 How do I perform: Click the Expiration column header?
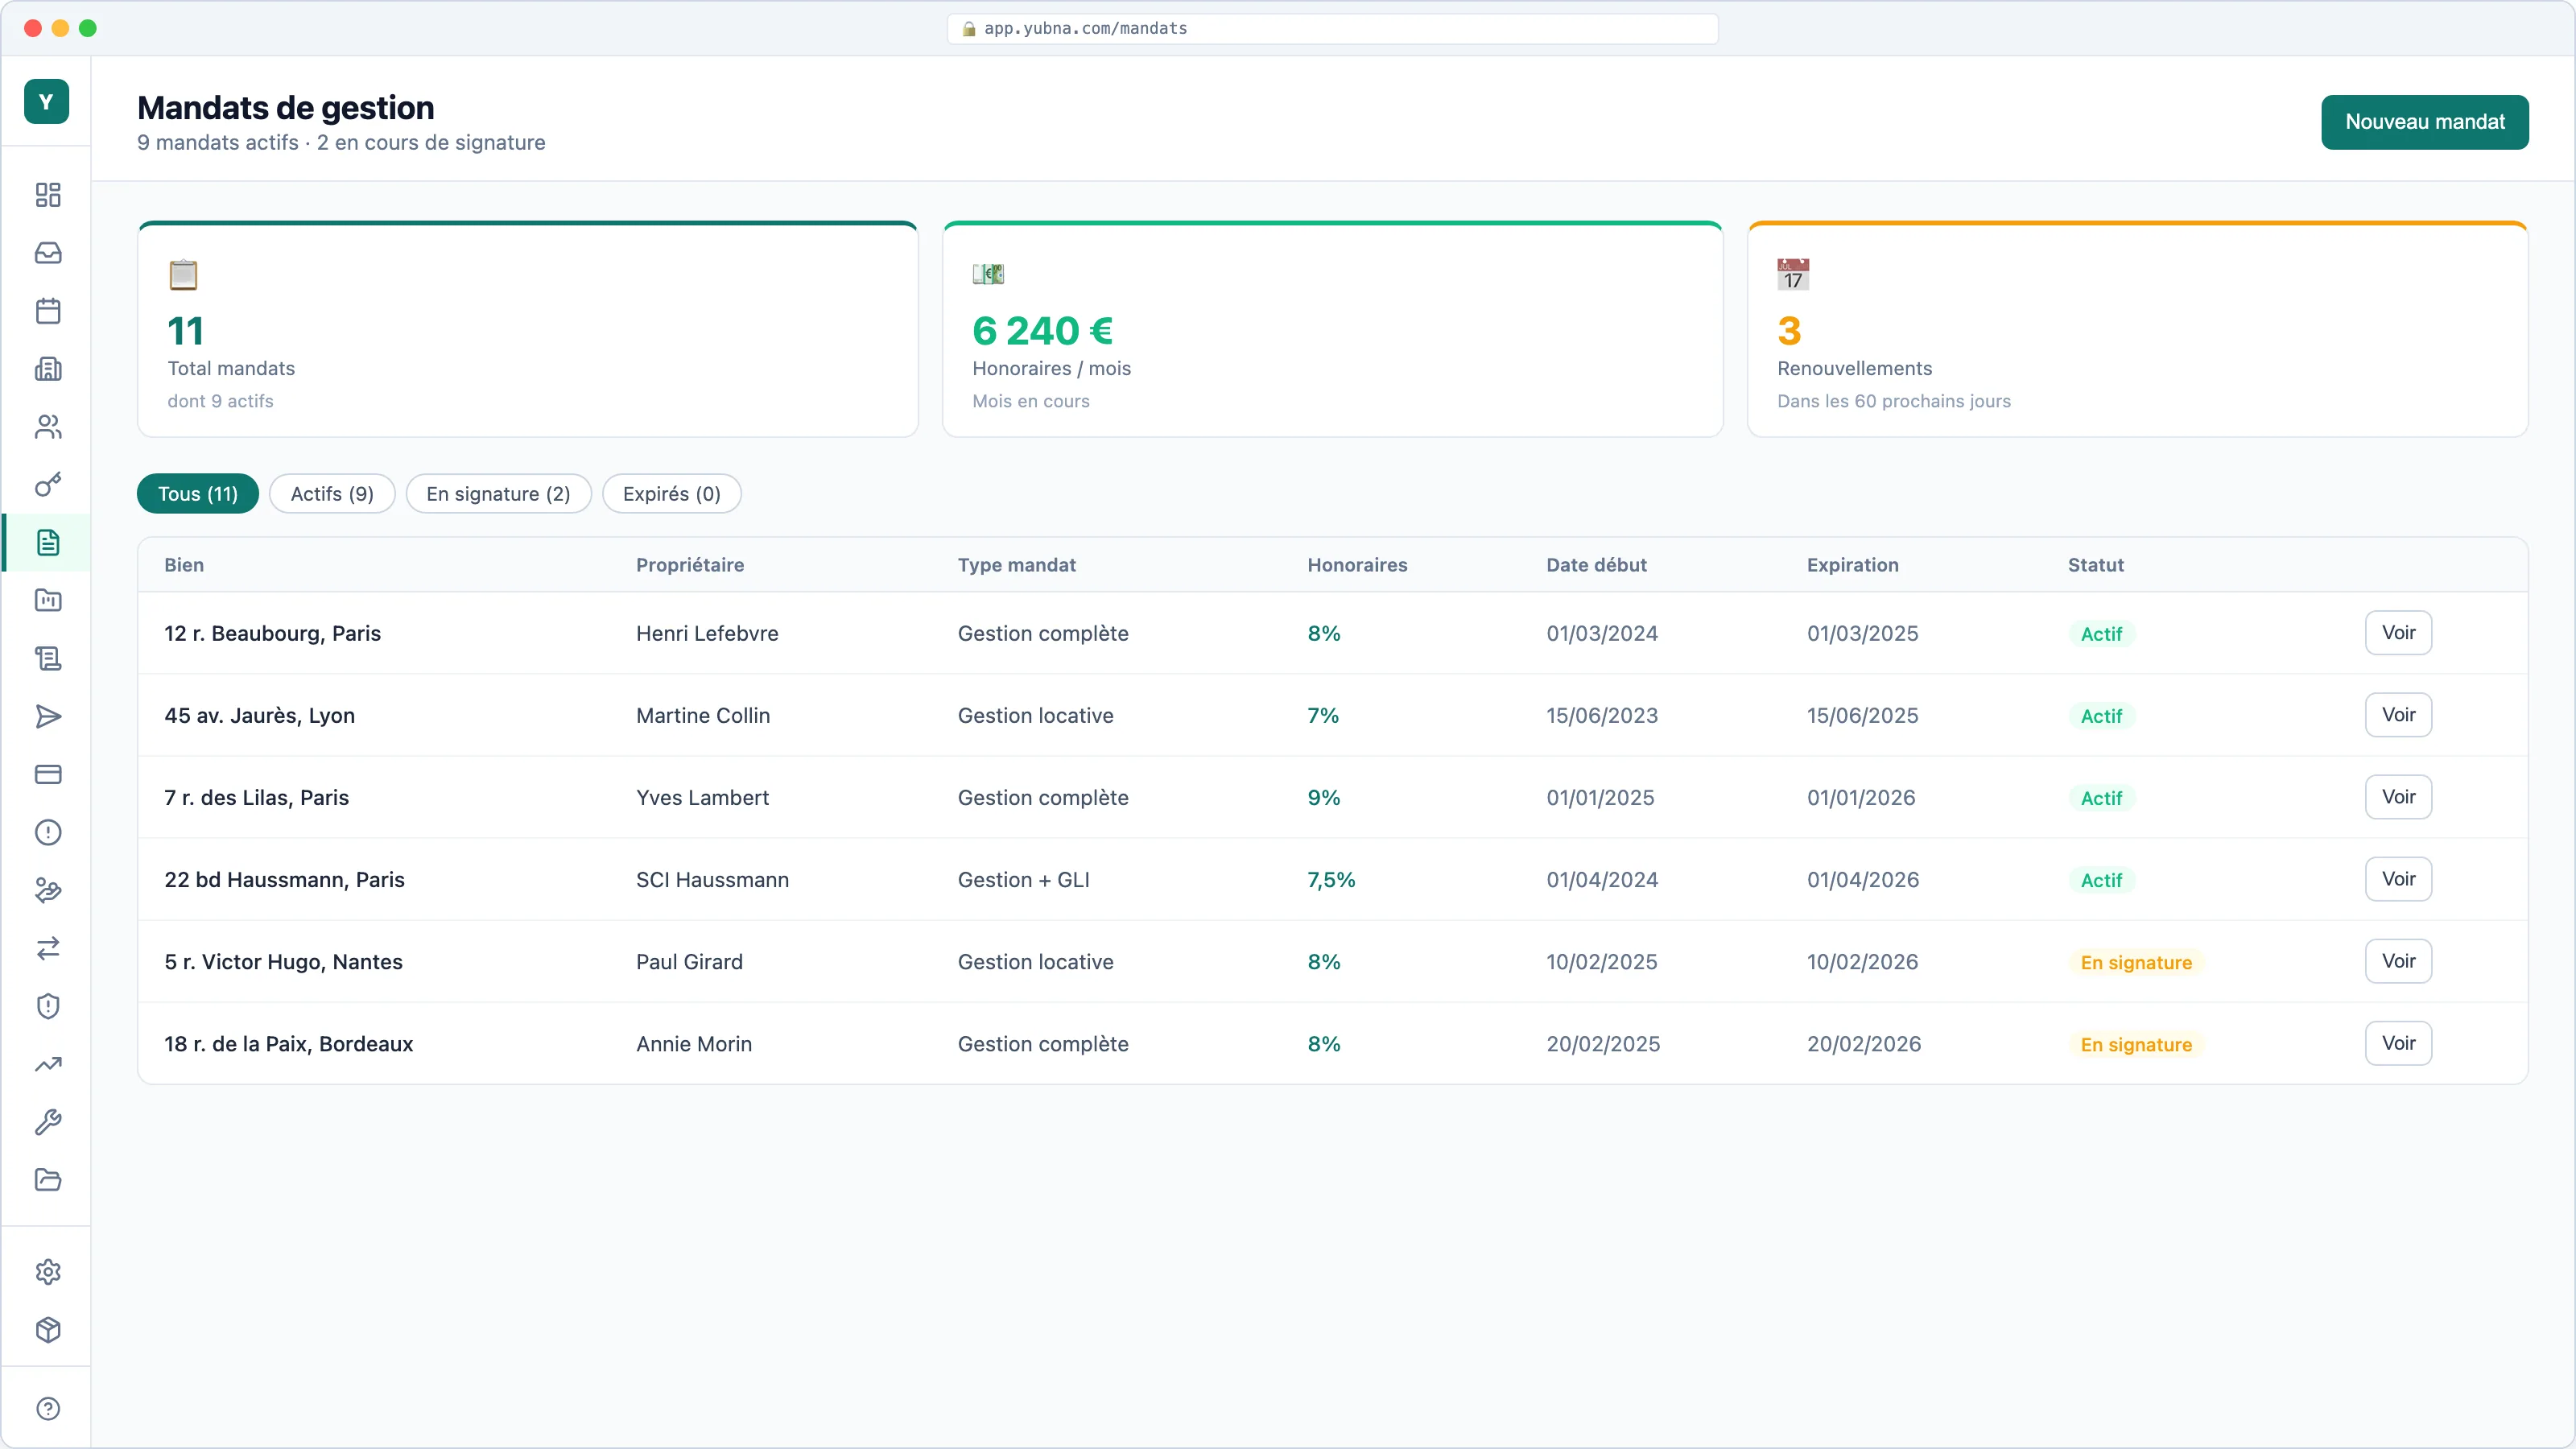pos(1852,565)
